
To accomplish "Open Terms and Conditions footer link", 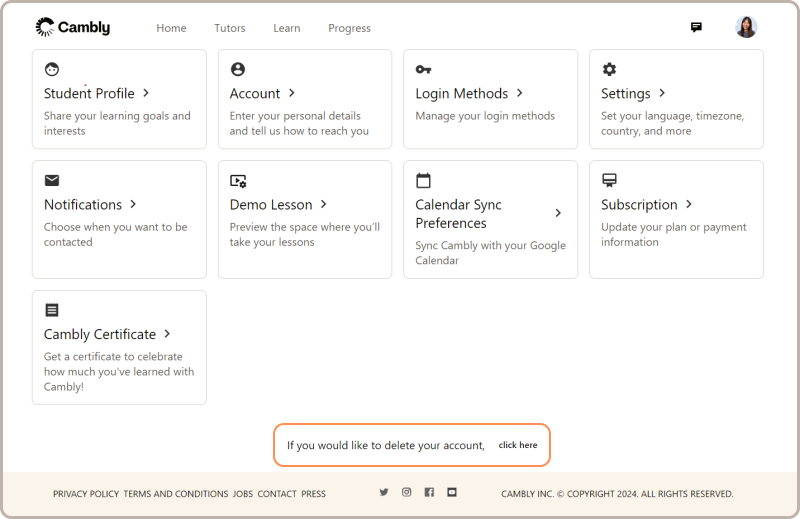I will point(176,494).
